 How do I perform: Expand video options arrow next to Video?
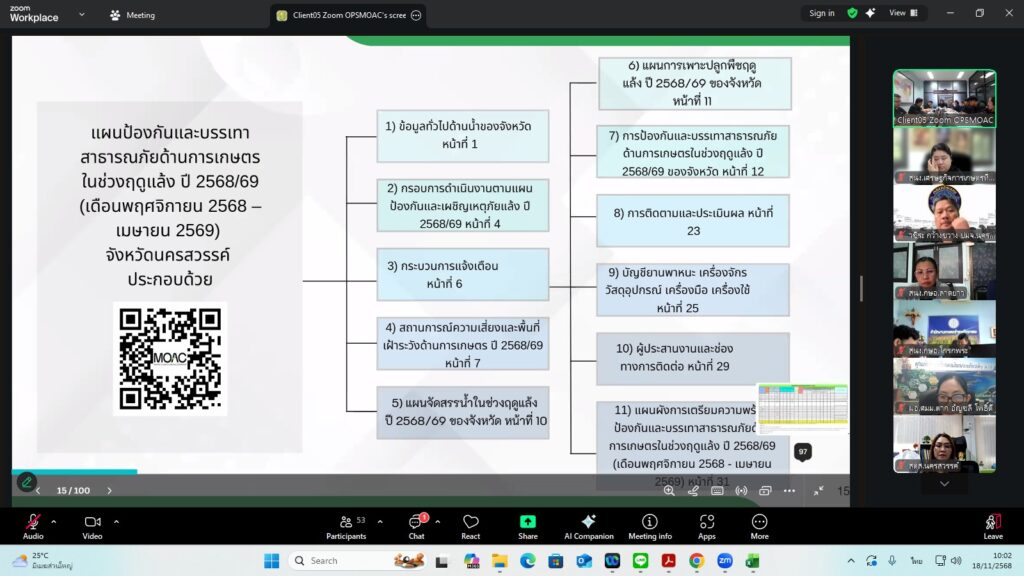[116, 521]
